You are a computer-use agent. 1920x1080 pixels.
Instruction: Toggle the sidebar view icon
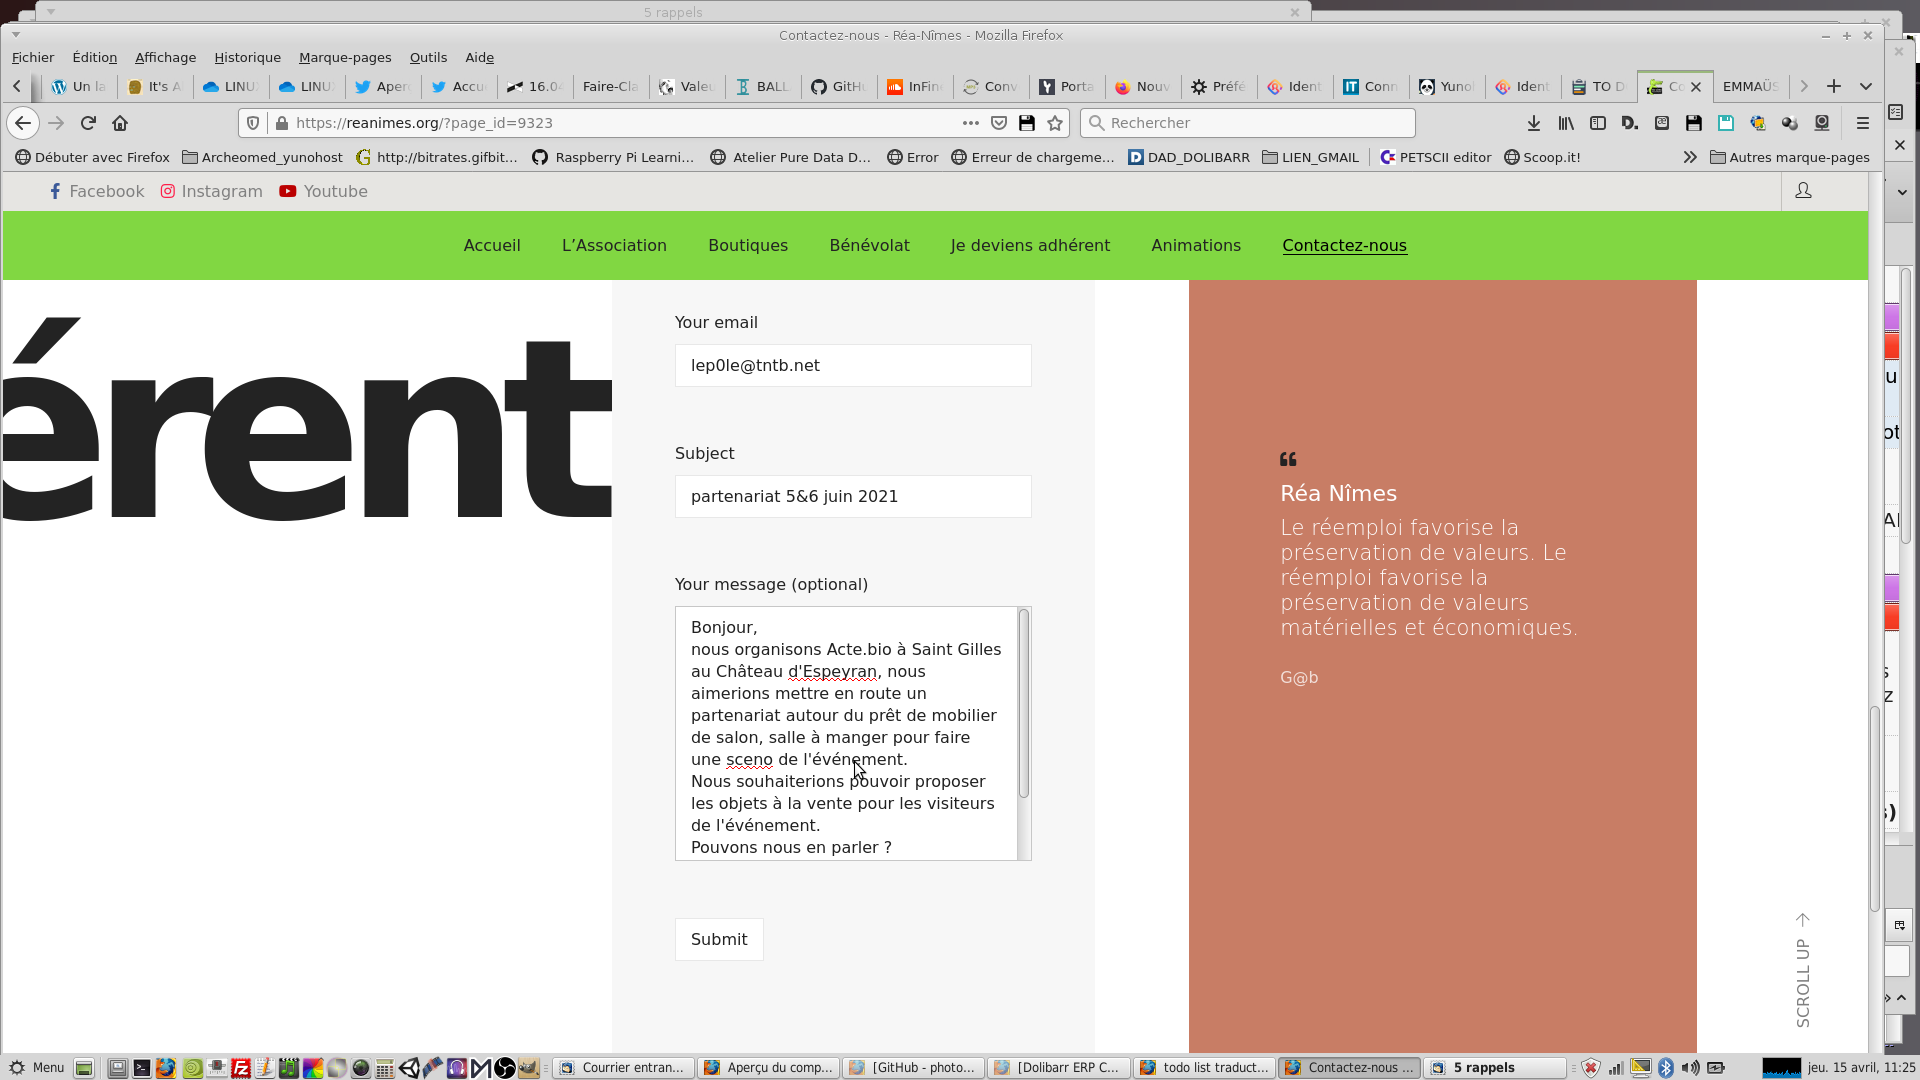[x=1598, y=123]
